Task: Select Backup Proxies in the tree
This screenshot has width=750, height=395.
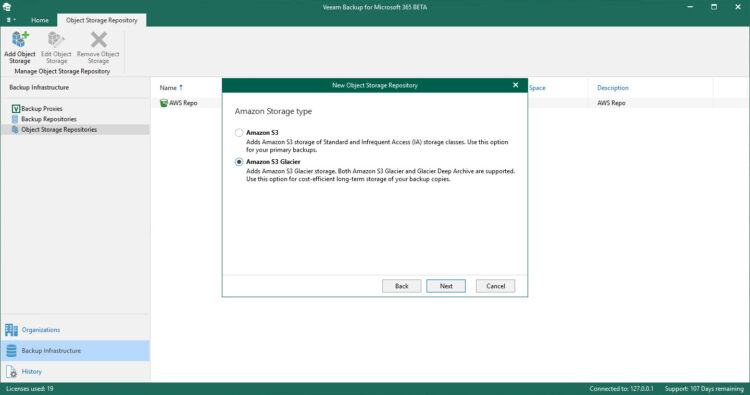Action: pos(42,109)
